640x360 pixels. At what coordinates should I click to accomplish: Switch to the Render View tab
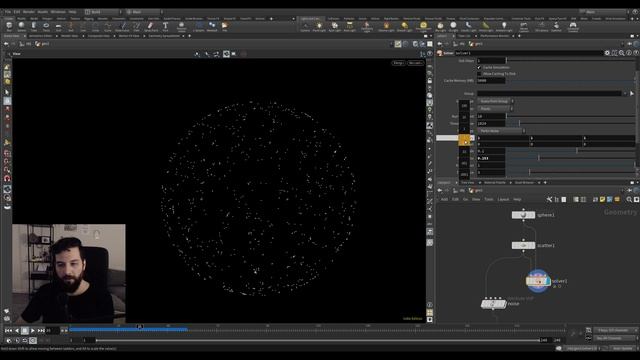pos(69,36)
